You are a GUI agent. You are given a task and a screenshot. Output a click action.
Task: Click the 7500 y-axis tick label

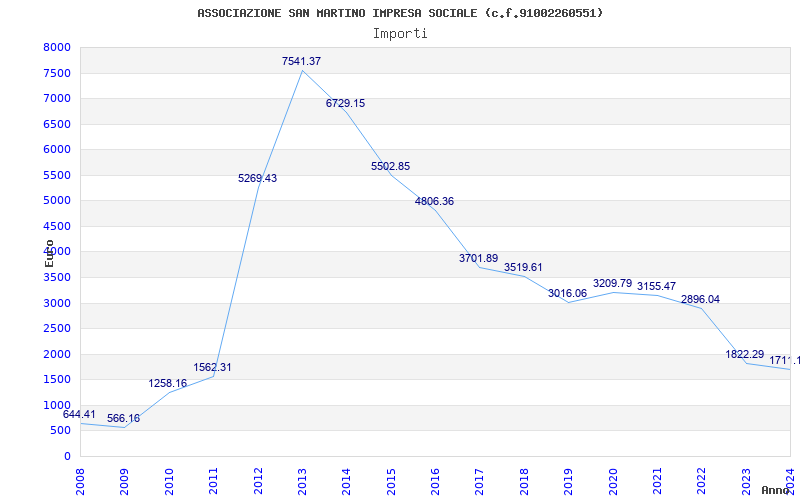click(57, 73)
